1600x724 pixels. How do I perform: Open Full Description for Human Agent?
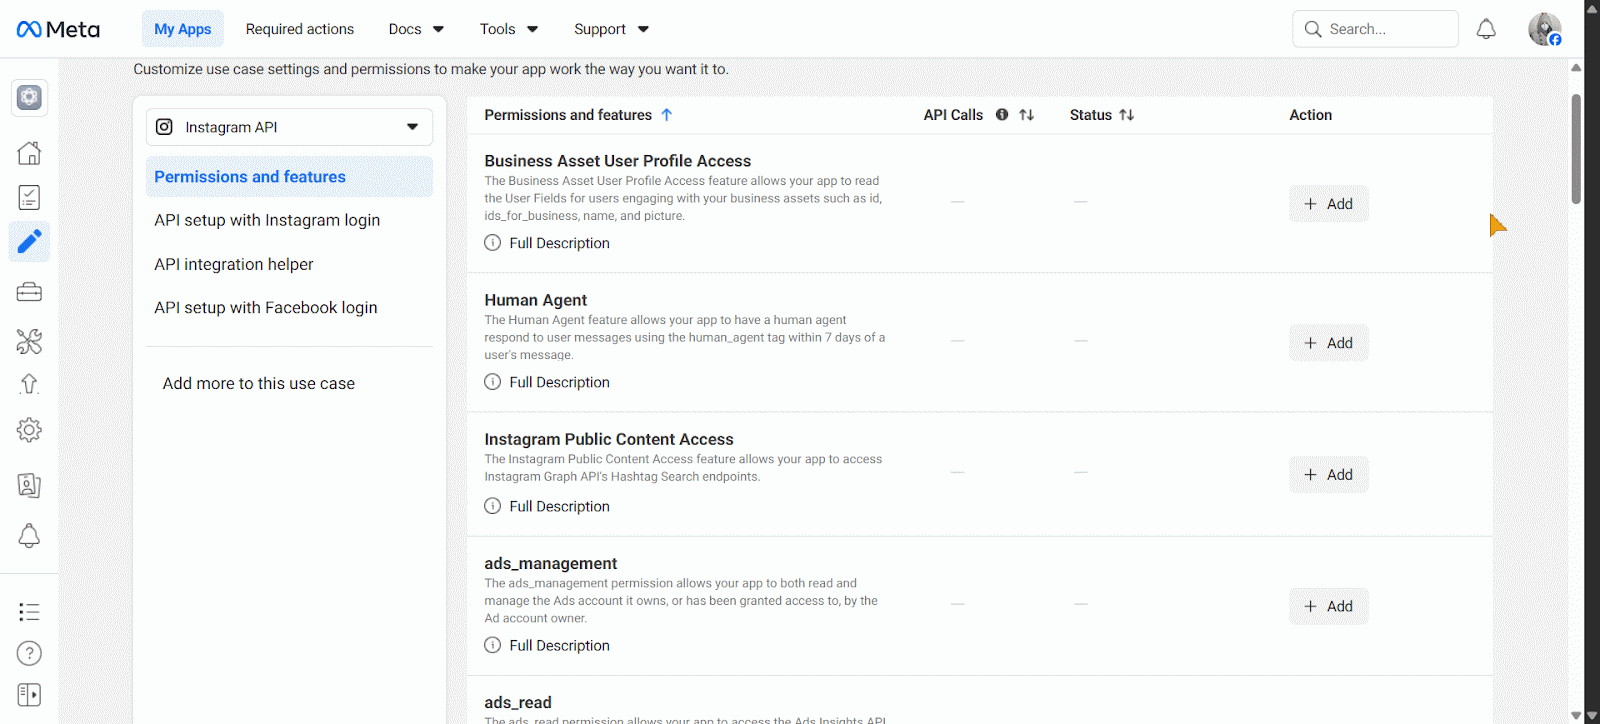(x=547, y=382)
